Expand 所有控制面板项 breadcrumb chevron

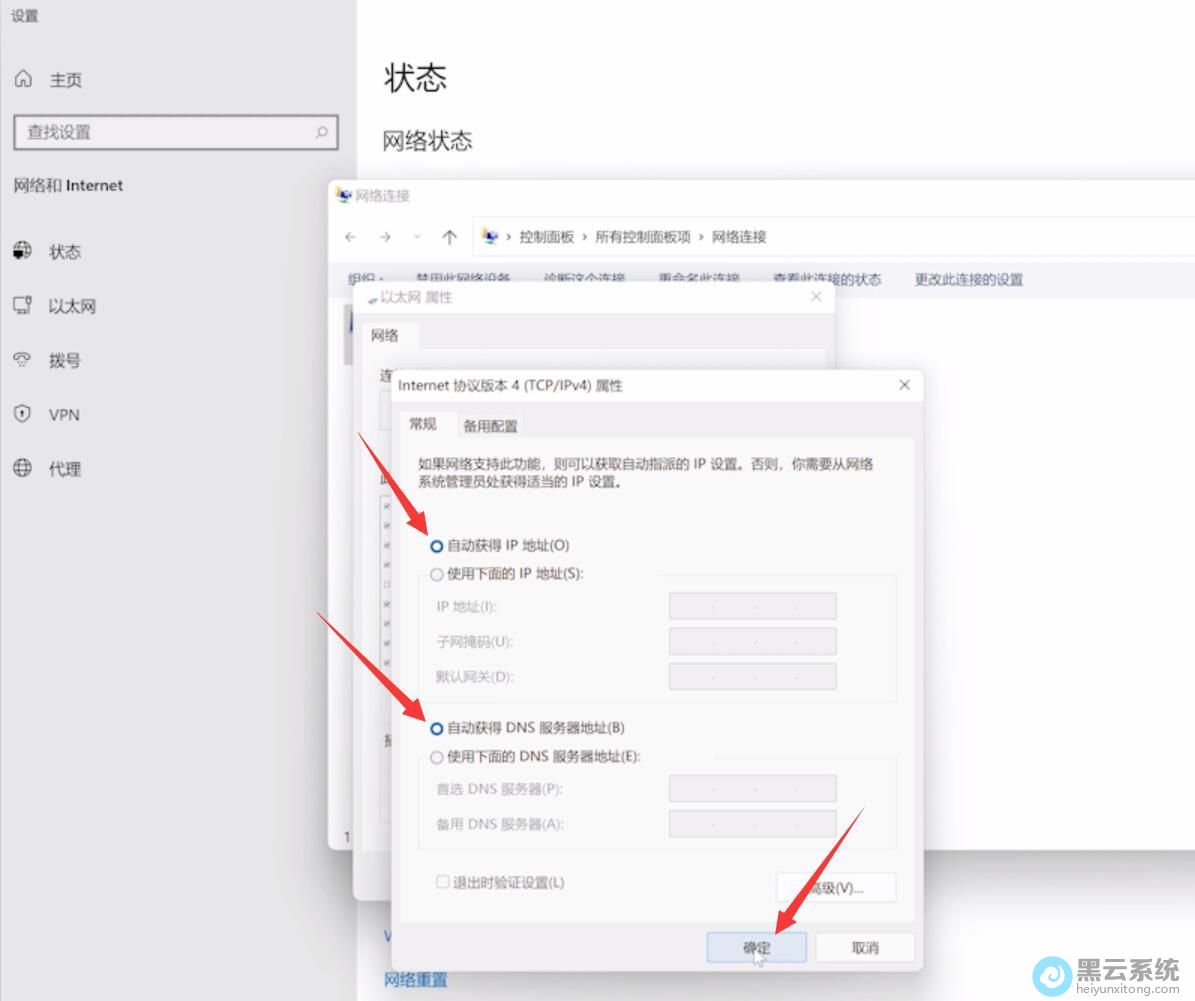tap(701, 237)
